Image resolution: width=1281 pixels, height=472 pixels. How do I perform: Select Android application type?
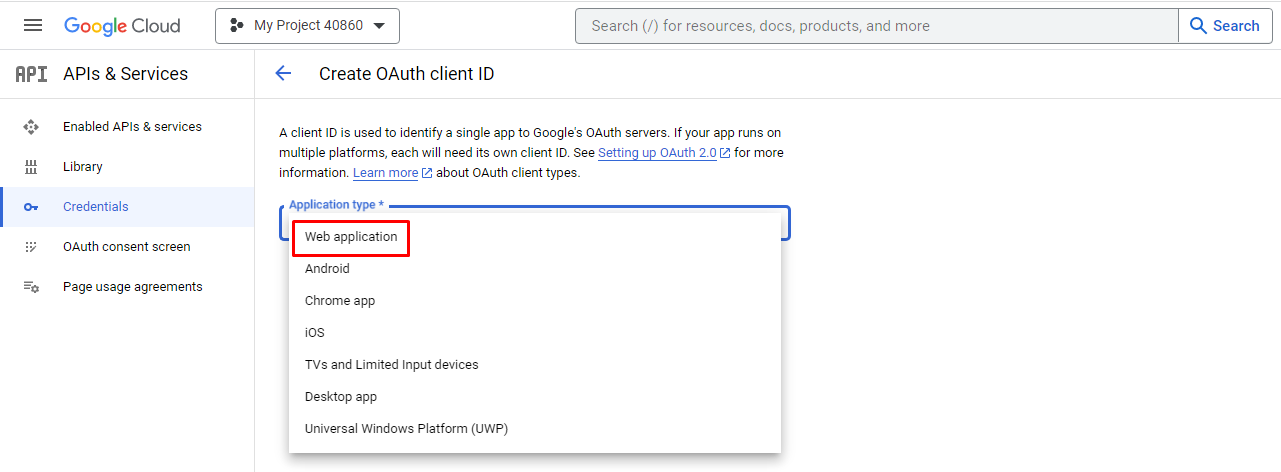[x=535, y=269]
